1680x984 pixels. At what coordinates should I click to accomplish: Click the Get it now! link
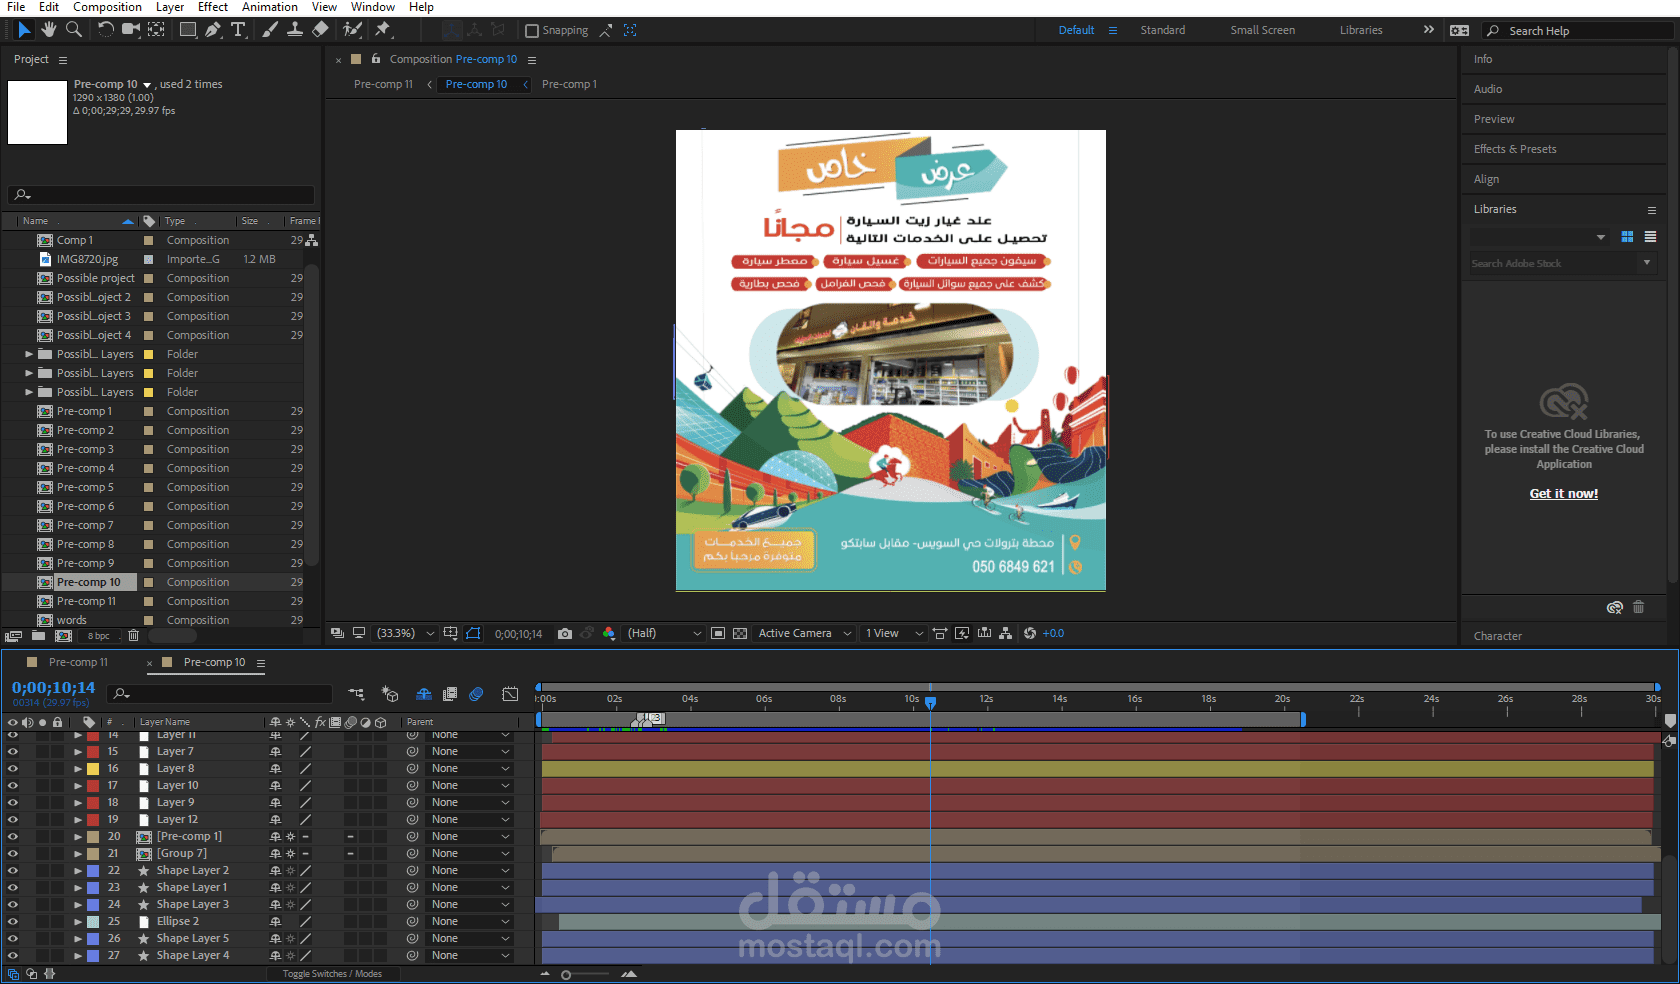1563,493
